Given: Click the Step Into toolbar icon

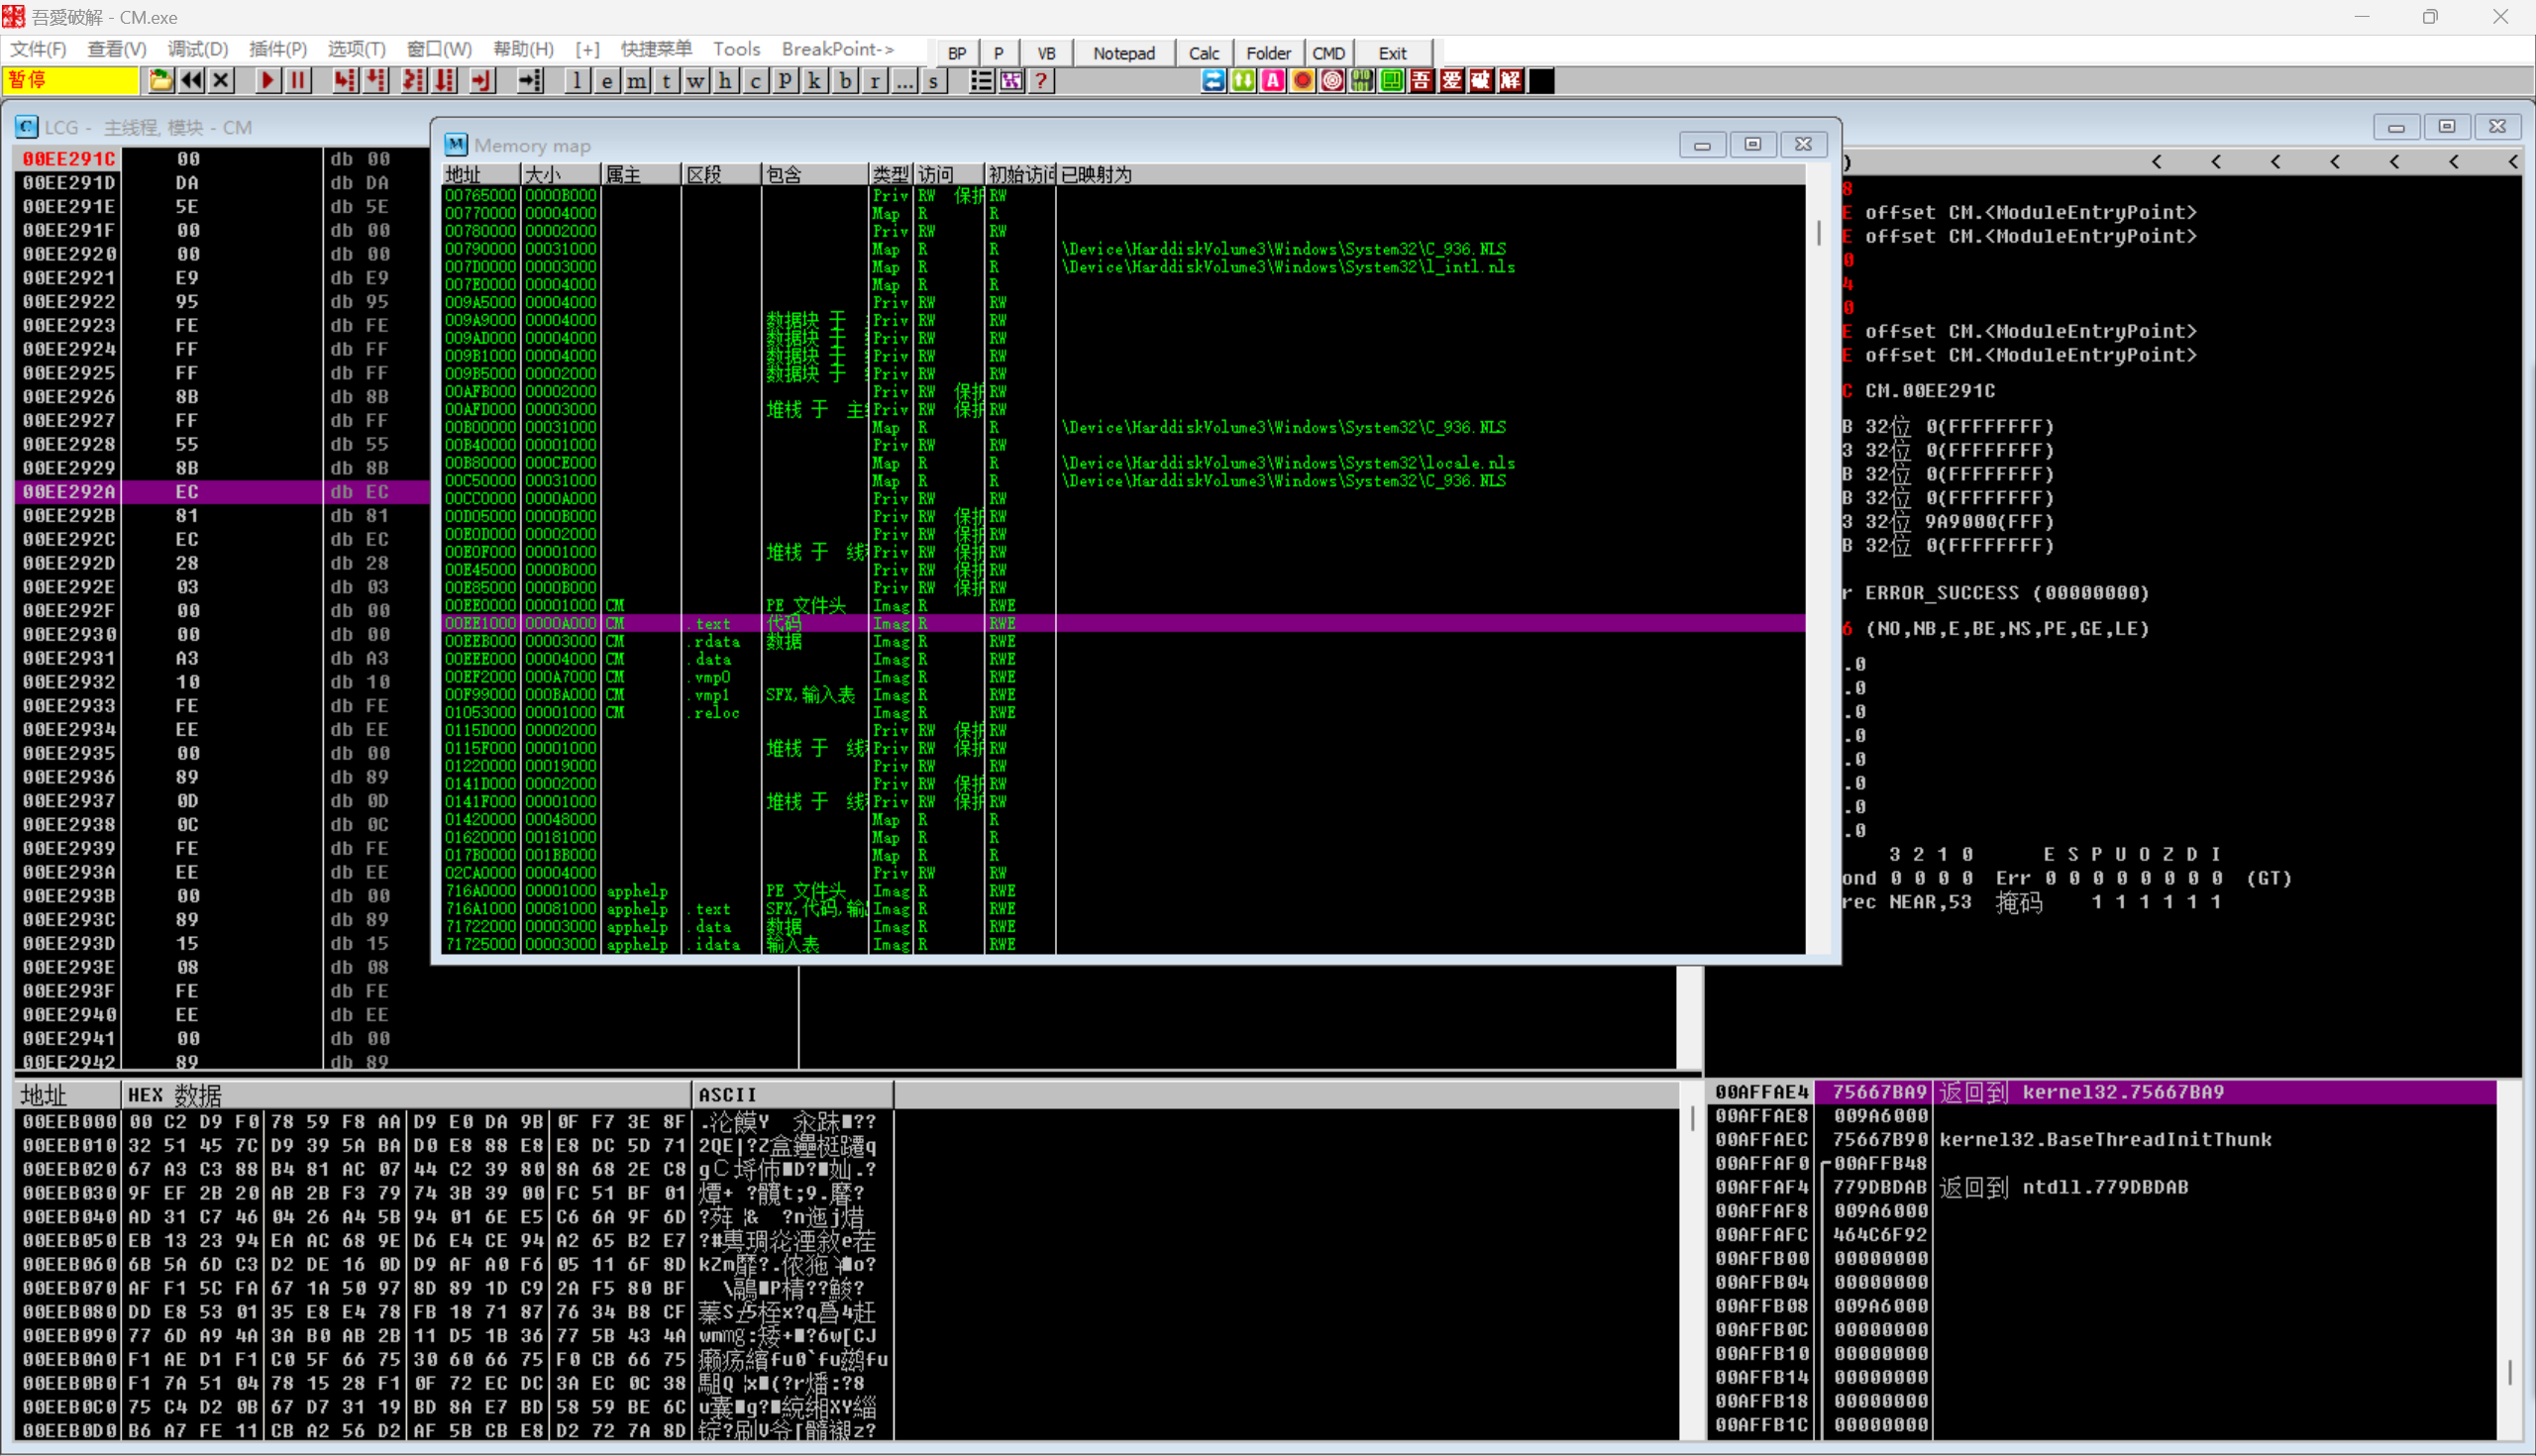Looking at the screenshot, I should tap(344, 81).
